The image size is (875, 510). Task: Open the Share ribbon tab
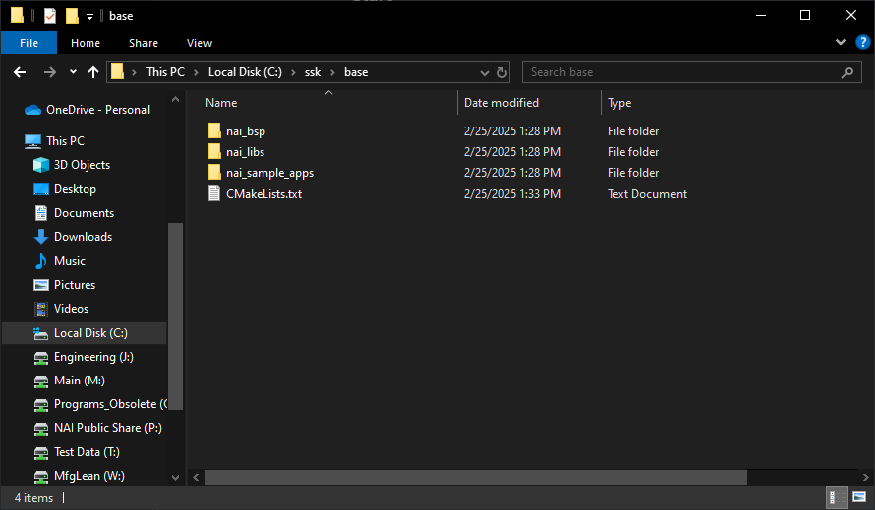pyautogui.click(x=143, y=43)
